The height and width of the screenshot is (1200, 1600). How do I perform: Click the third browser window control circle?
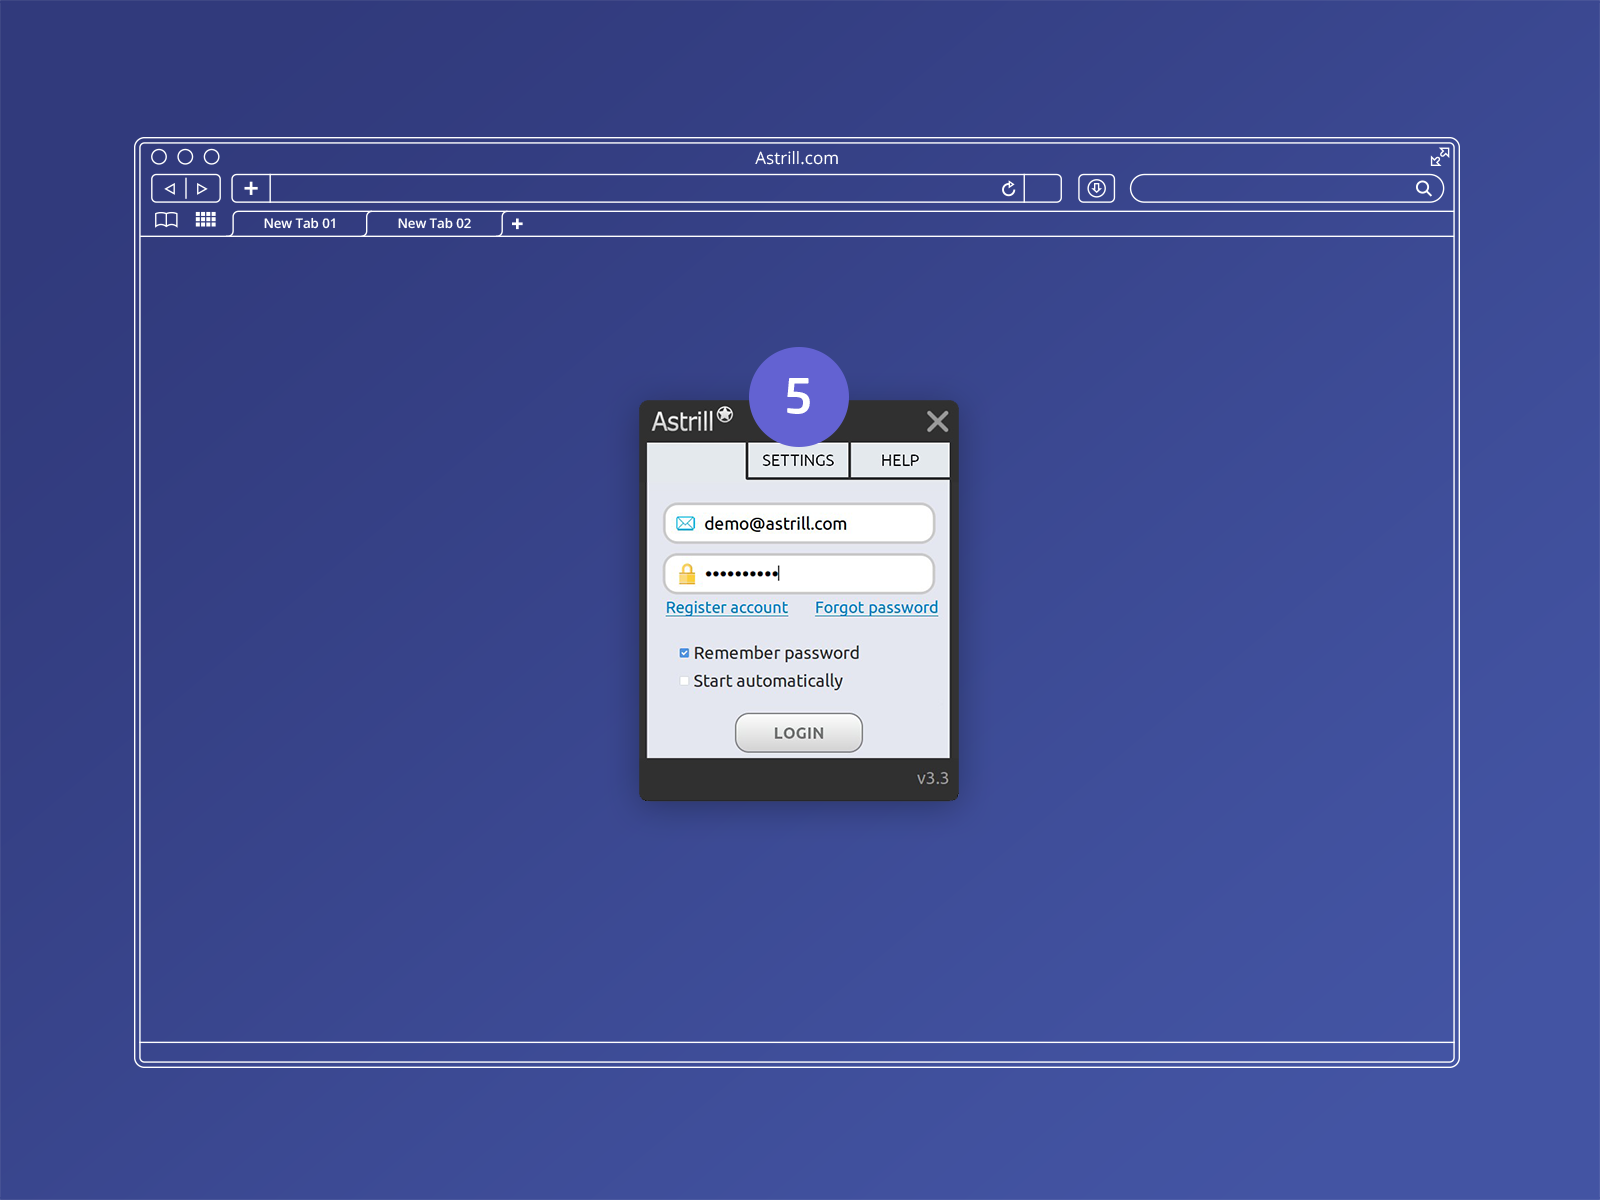(211, 157)
